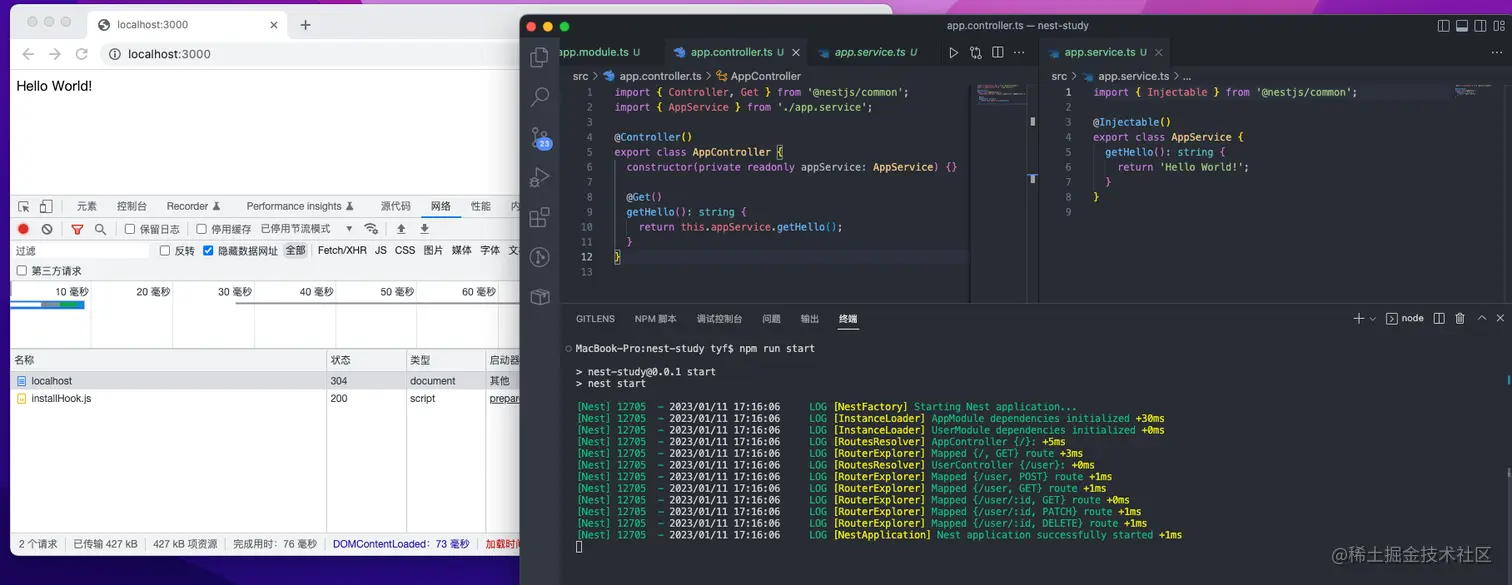Filter network requests by CSS
The height and width of the screenshot is (585, 1512).
[x=405, y=250]
